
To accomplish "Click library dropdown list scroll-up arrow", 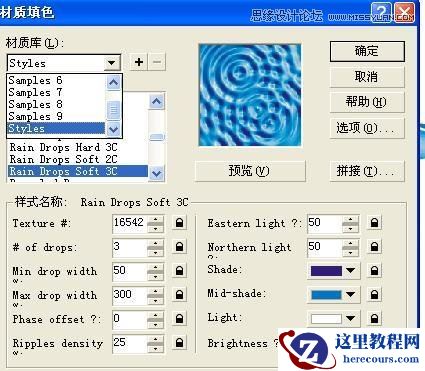I will point(113,82).
